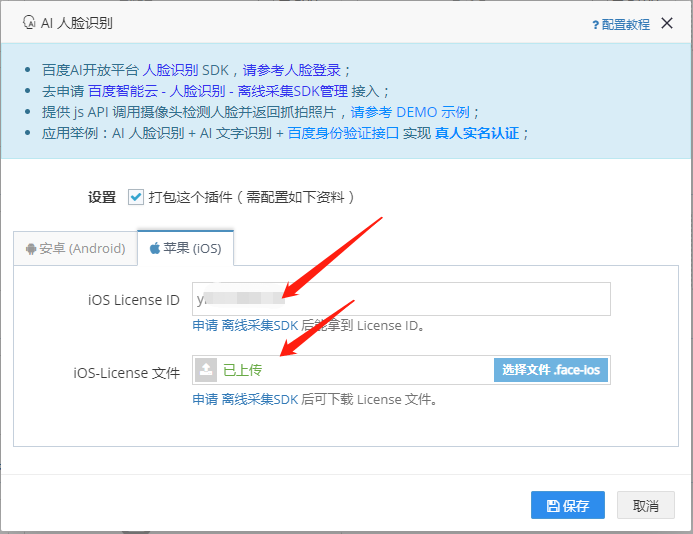Click the 取消 cancel button
This screenshot has width=693, height=534.
[x=646, y=505]
